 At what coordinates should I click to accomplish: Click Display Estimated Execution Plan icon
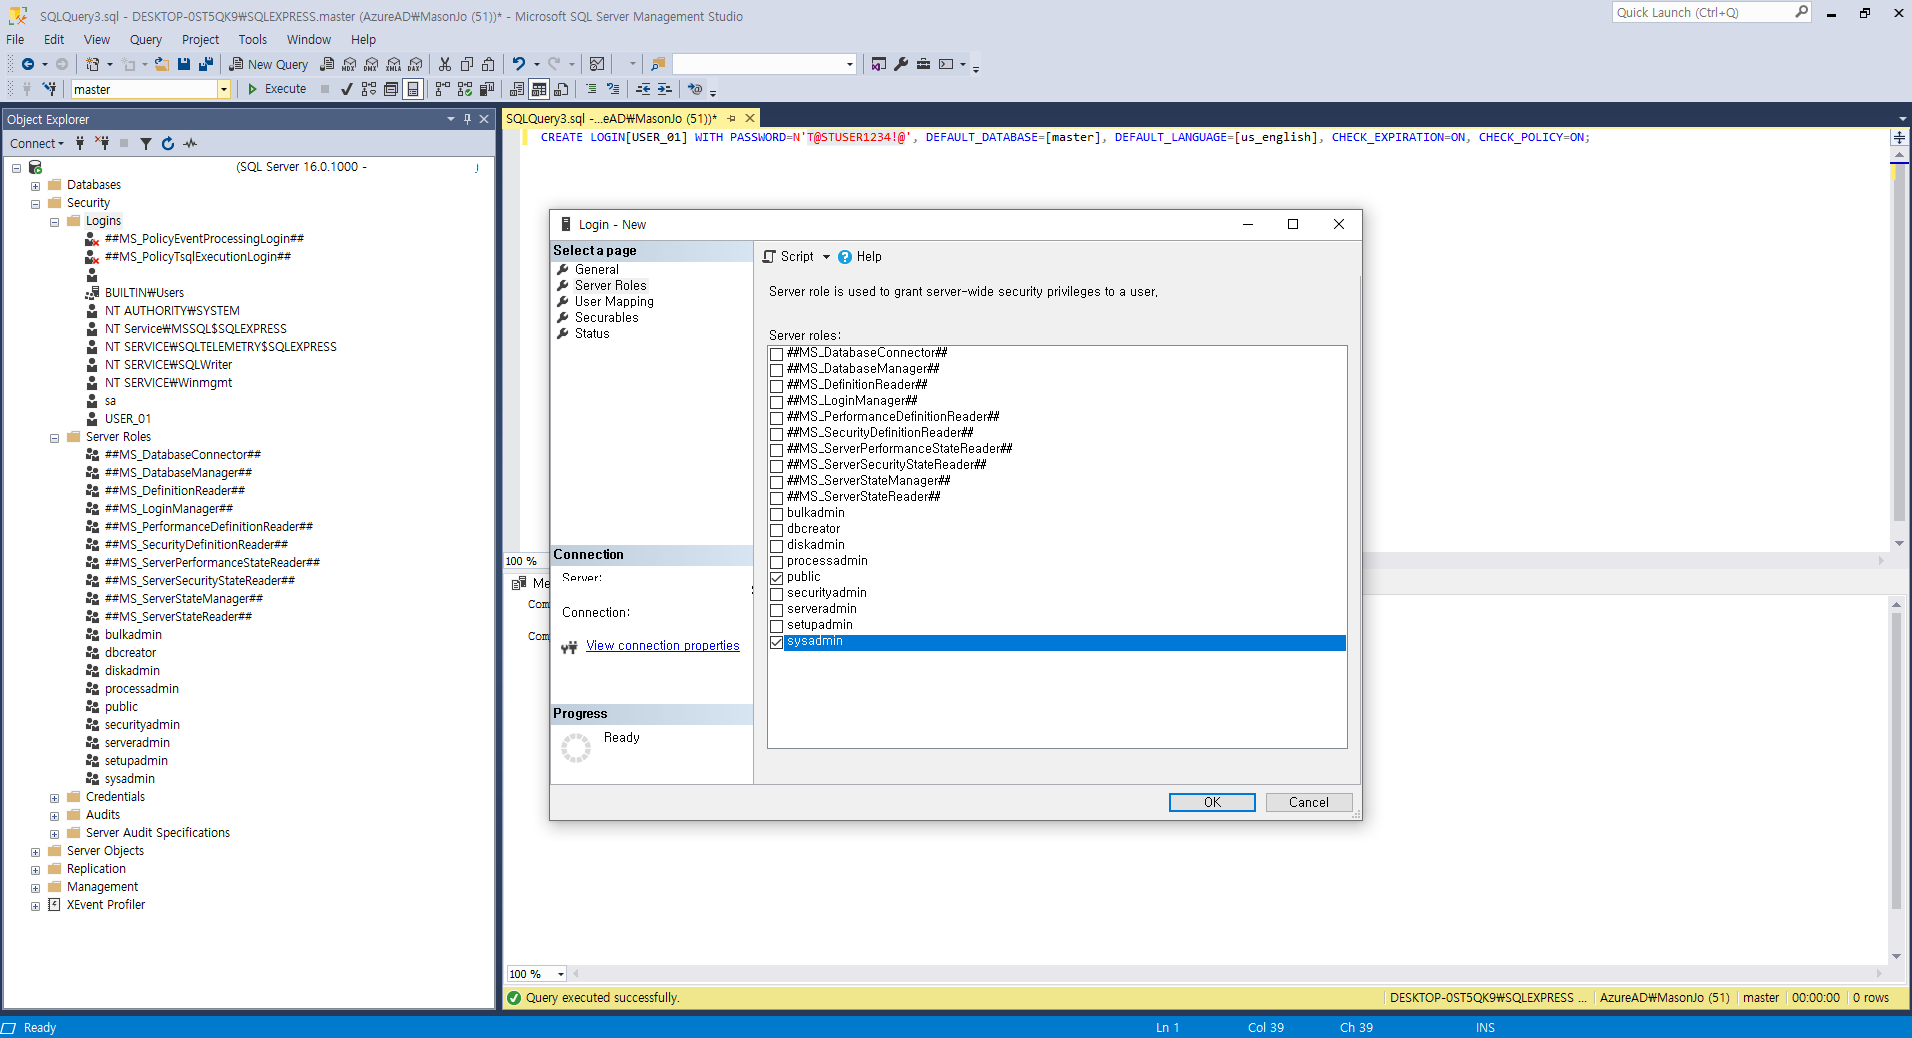[369, 89]
